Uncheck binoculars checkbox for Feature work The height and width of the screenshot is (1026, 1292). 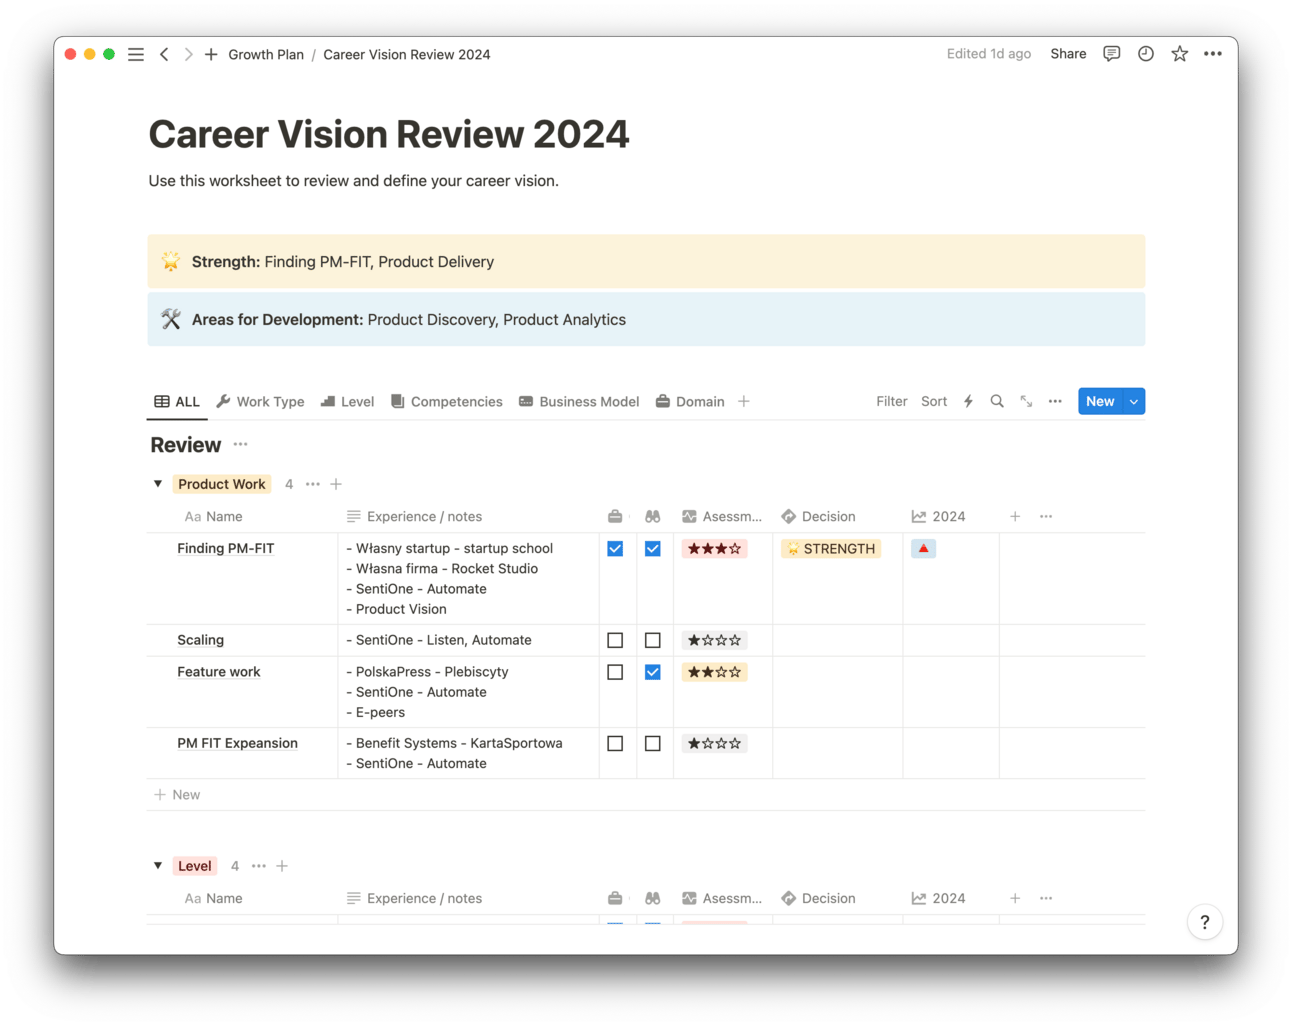coord(653,672)
